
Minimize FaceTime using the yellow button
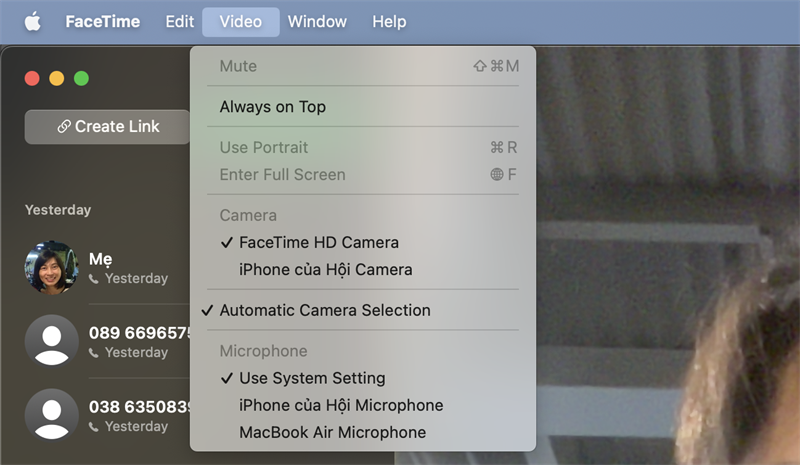tap(57, 78)
